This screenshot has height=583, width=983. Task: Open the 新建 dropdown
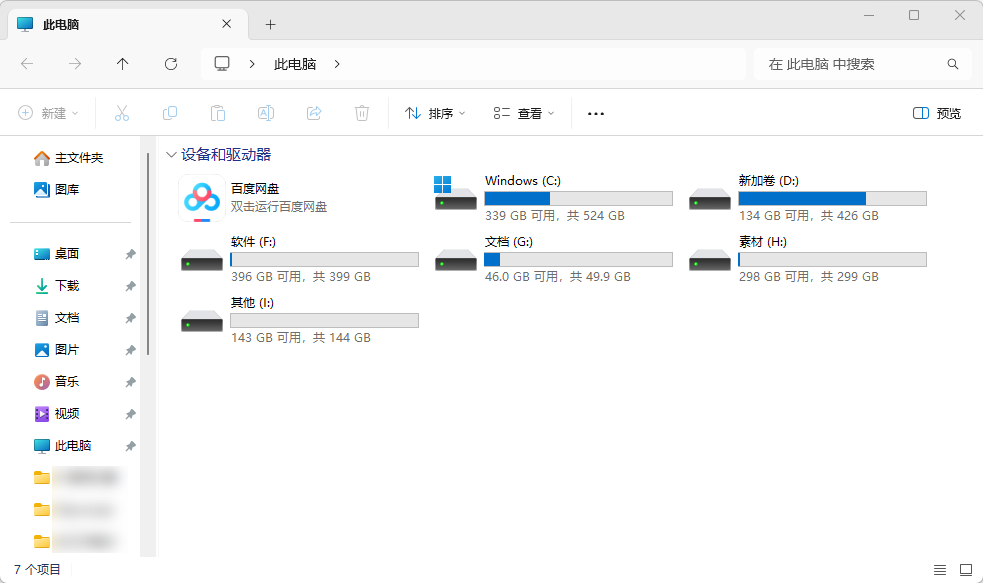coord(48,113)
